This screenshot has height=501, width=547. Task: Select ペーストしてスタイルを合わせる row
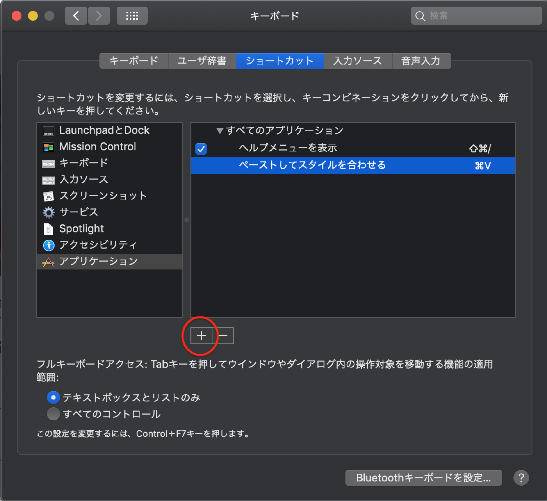point(353,165)
